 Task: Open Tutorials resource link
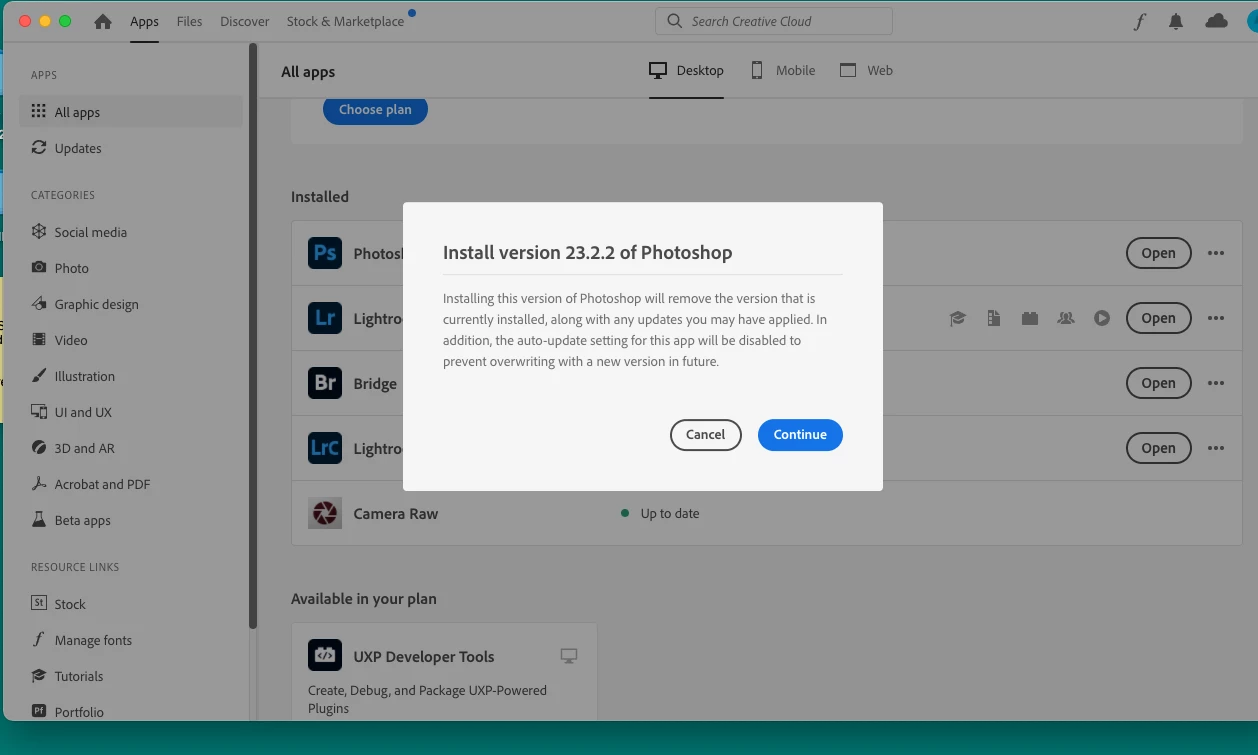(131, 676)
